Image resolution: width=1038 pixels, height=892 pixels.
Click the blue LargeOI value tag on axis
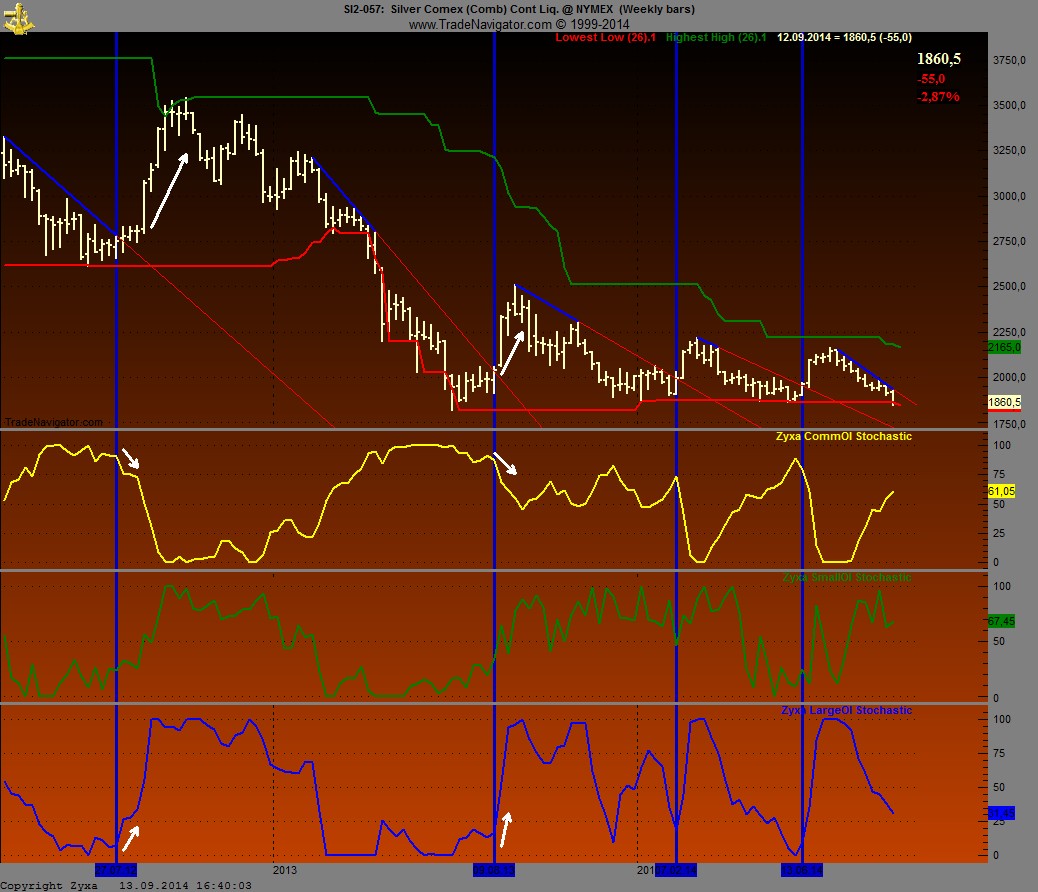tap(1002, 813)
